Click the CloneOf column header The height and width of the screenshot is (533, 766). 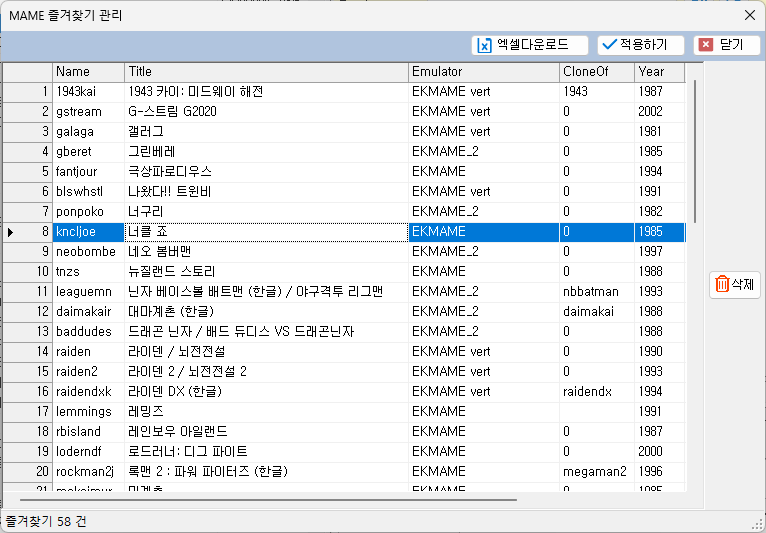[x=596, y=72]
